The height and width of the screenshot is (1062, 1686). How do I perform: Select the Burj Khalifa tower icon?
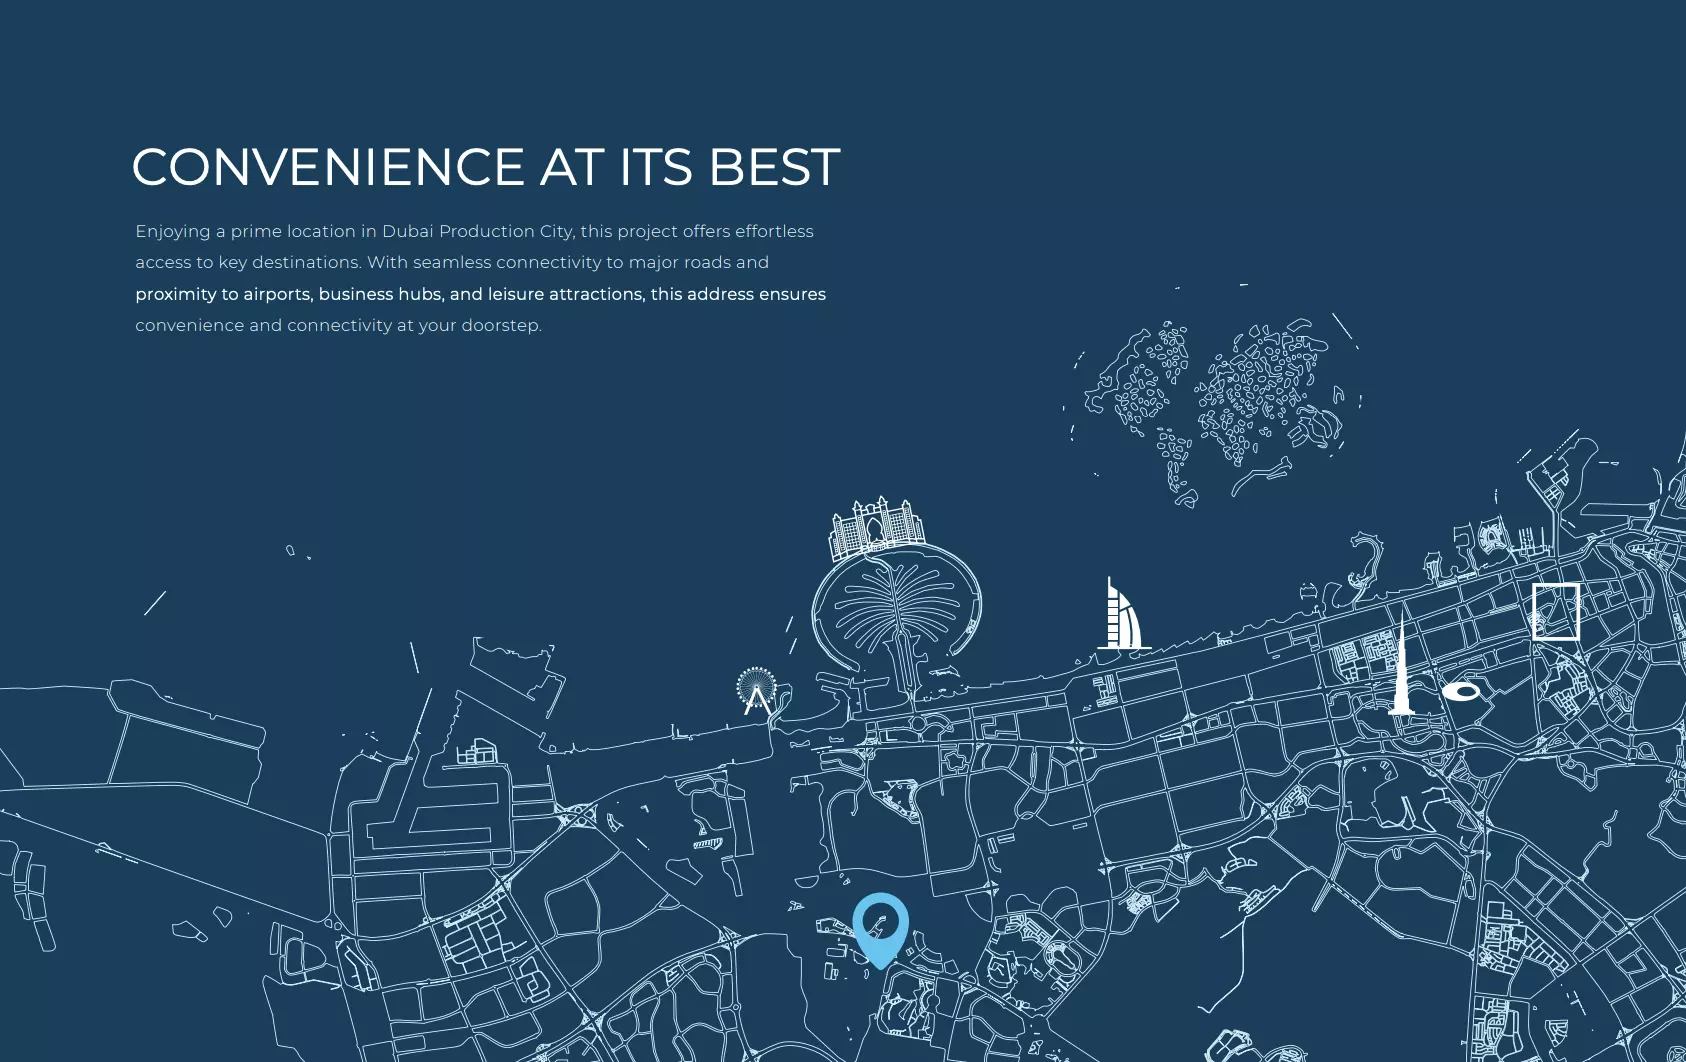click(1401, 670)
